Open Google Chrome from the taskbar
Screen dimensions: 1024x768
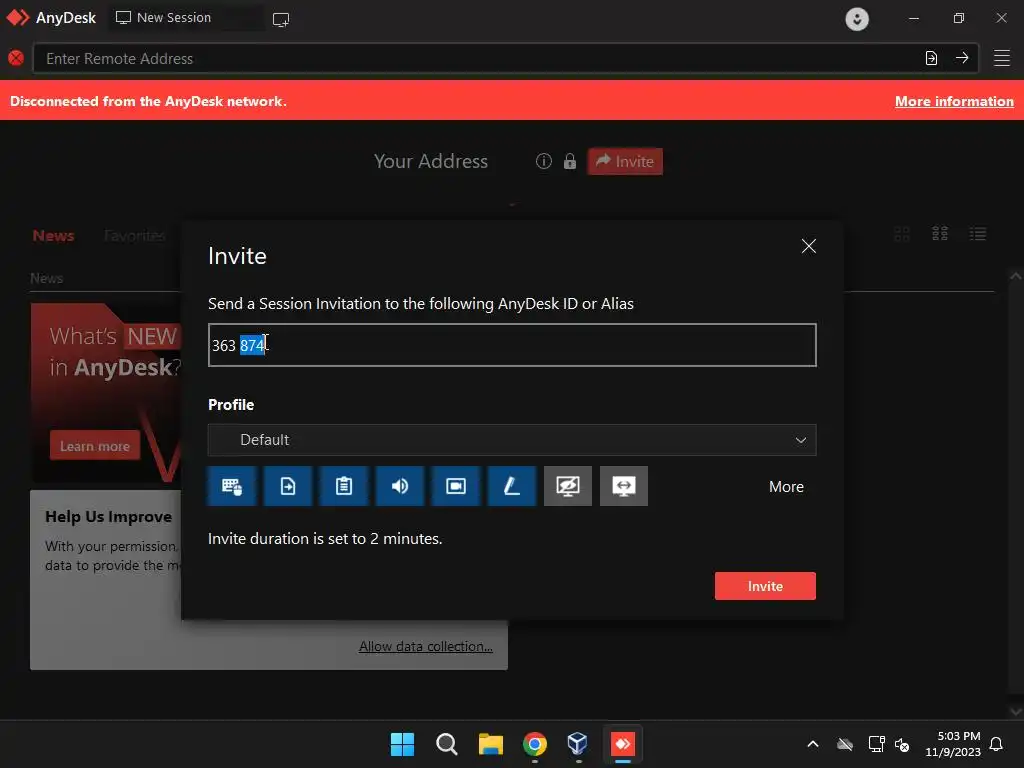534,744
